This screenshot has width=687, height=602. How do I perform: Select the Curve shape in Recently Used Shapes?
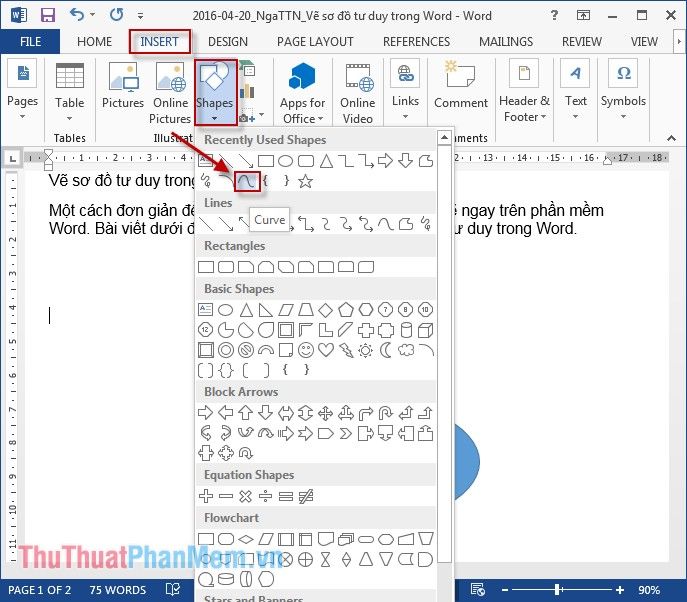pos(247,181)
